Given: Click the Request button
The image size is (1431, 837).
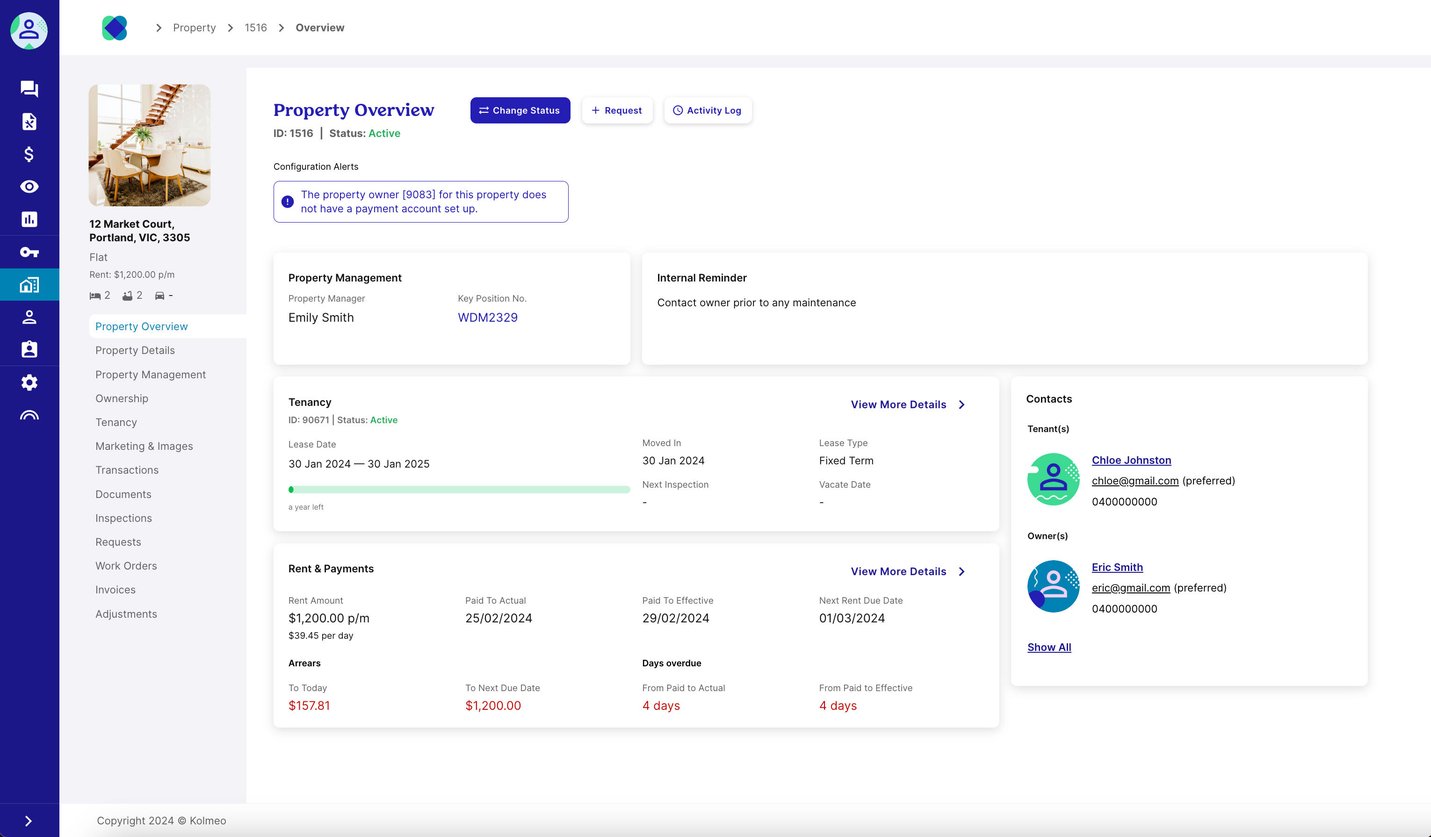Looking at the screenshot, I should click(x=617, y=110).
